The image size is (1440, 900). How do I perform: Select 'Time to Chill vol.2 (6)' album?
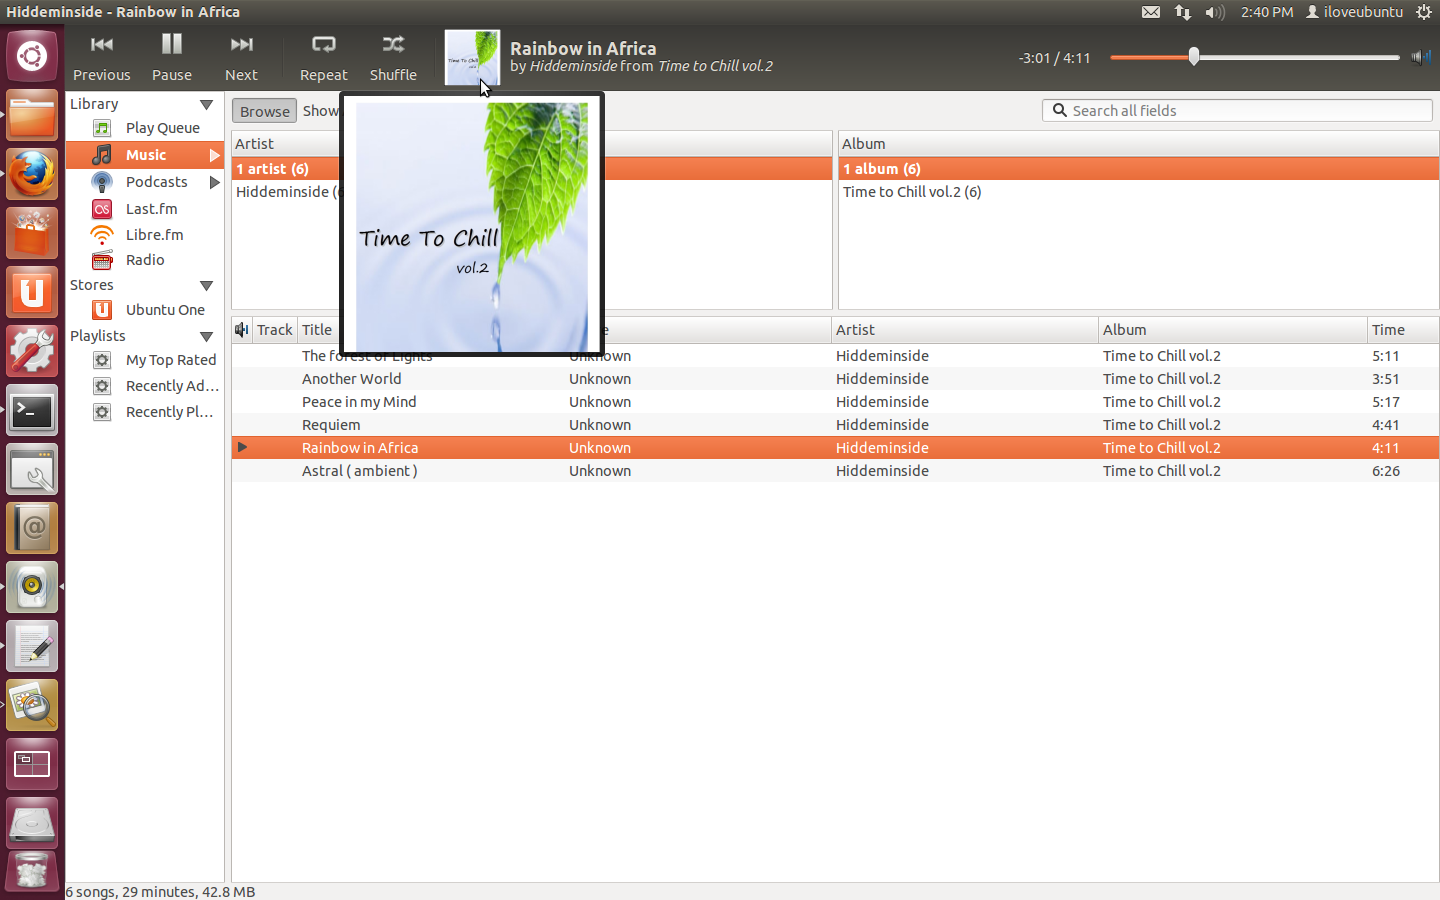coord(1138,192)
